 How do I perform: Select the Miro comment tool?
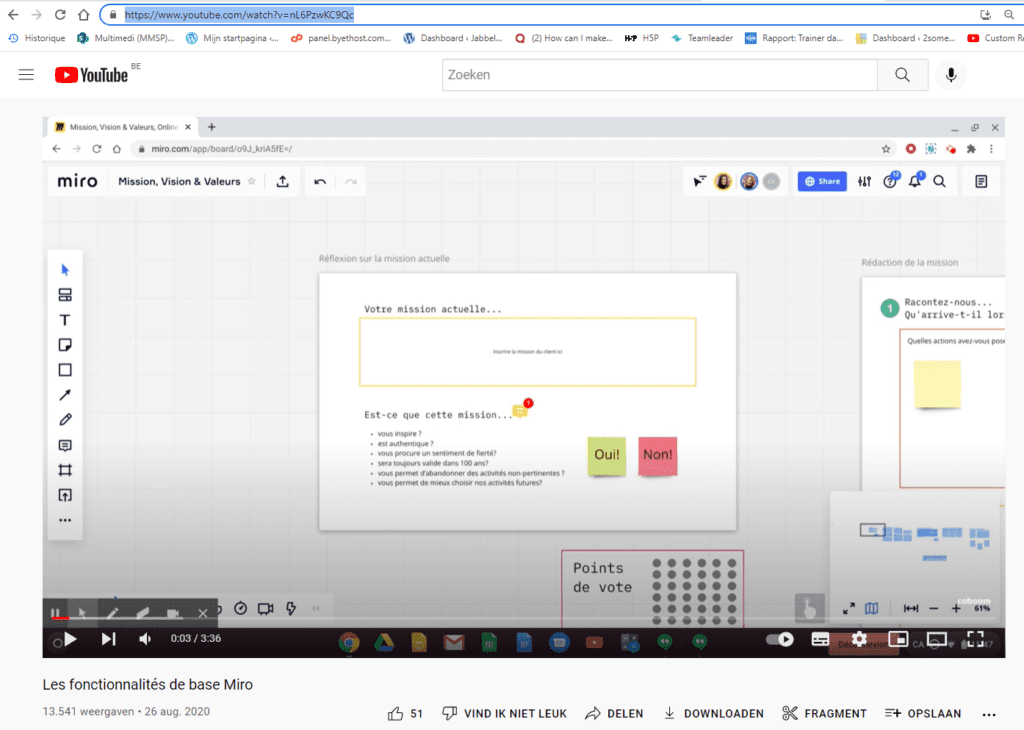tap(65, 445)
